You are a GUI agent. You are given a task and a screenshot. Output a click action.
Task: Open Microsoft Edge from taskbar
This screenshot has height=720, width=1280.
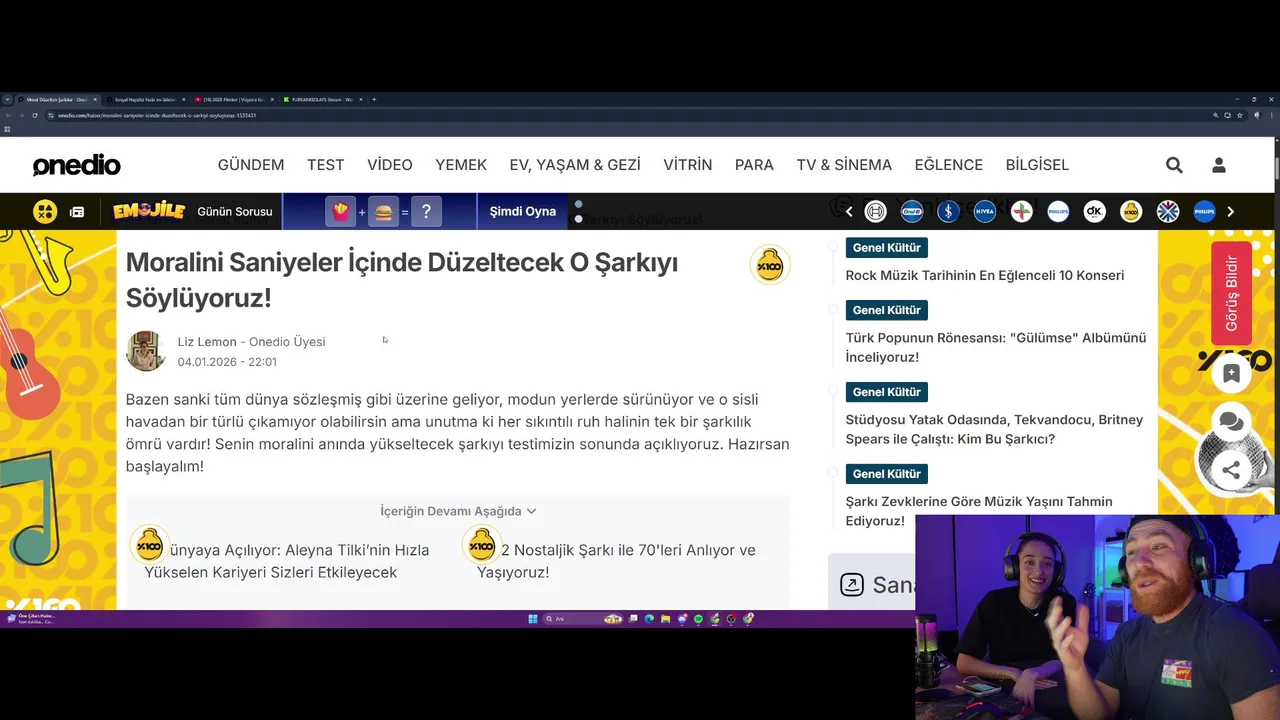tap(649, 619)
